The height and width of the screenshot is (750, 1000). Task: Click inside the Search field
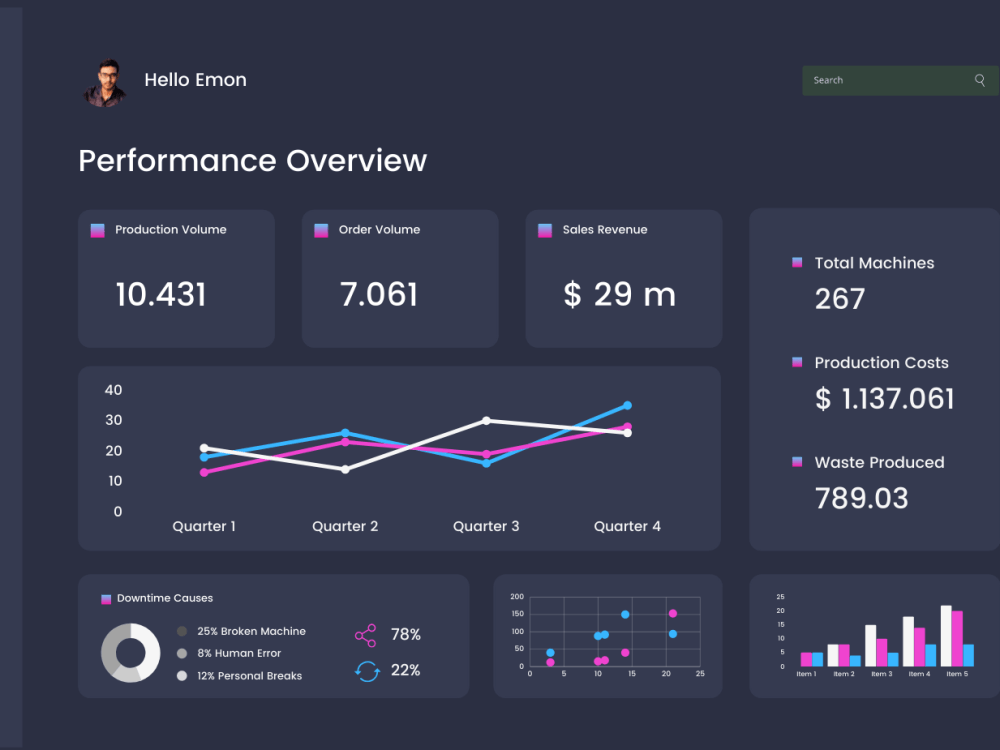pos(900,80)
